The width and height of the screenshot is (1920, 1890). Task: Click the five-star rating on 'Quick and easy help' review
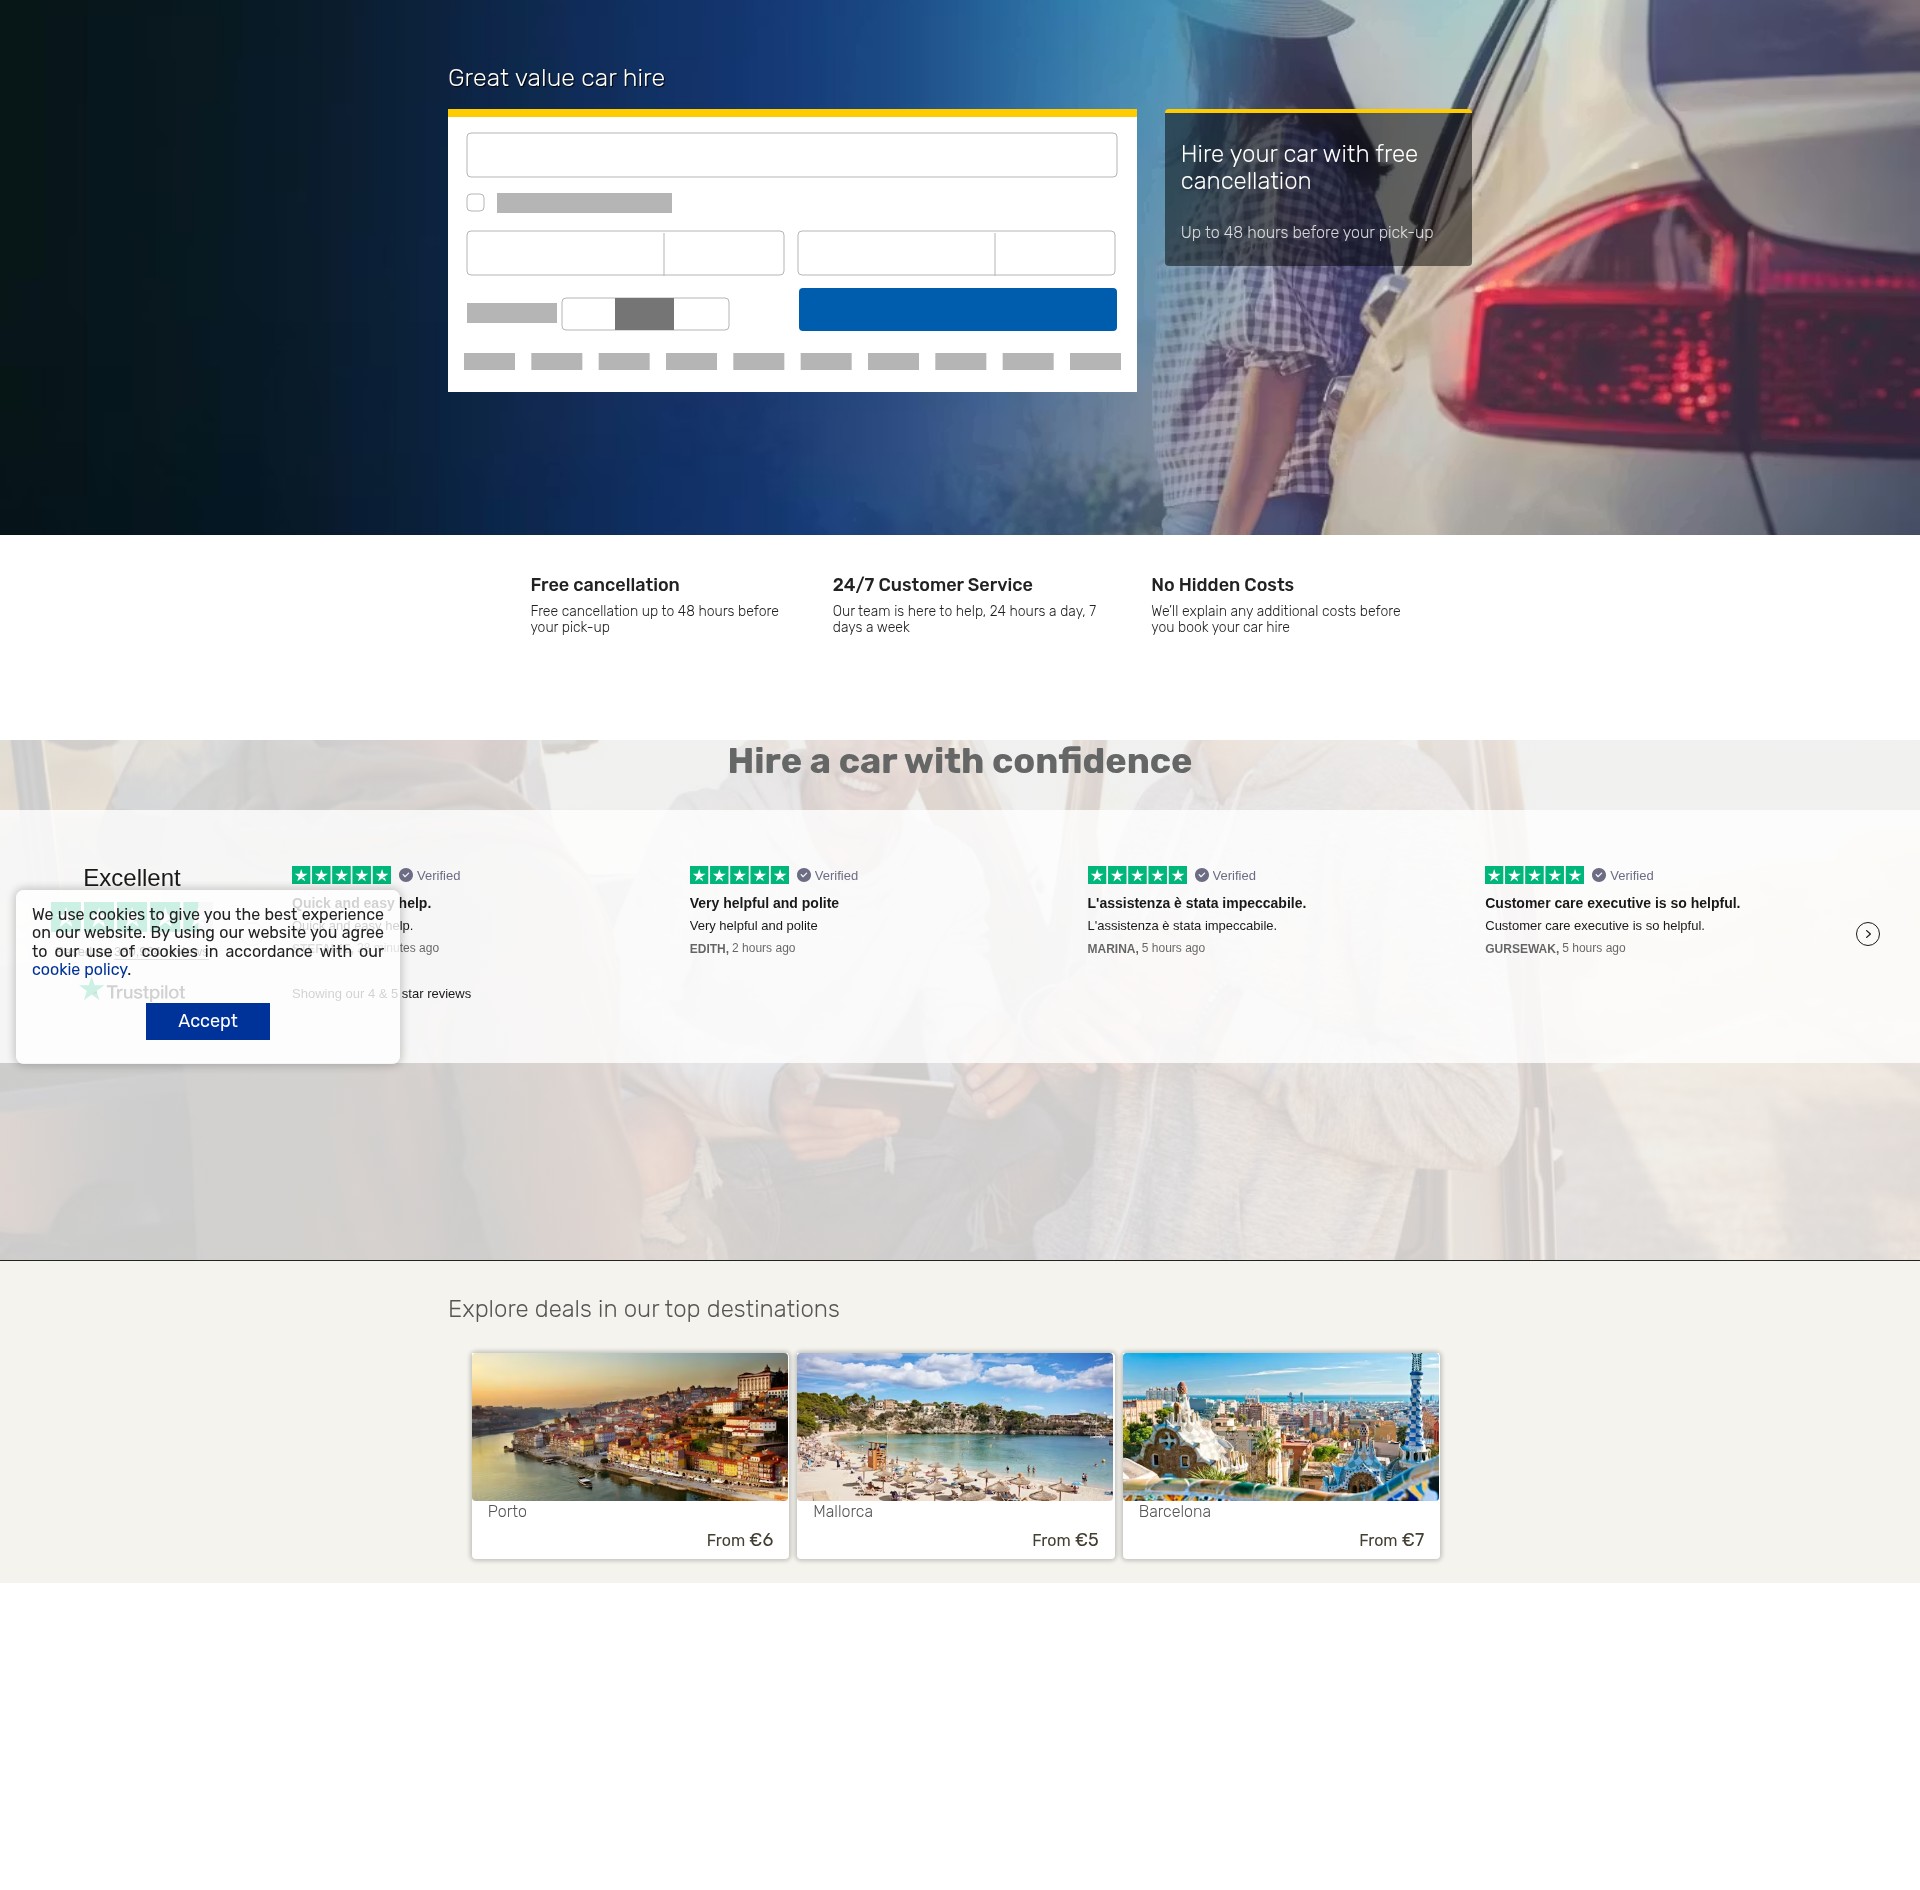pos(341,875)
